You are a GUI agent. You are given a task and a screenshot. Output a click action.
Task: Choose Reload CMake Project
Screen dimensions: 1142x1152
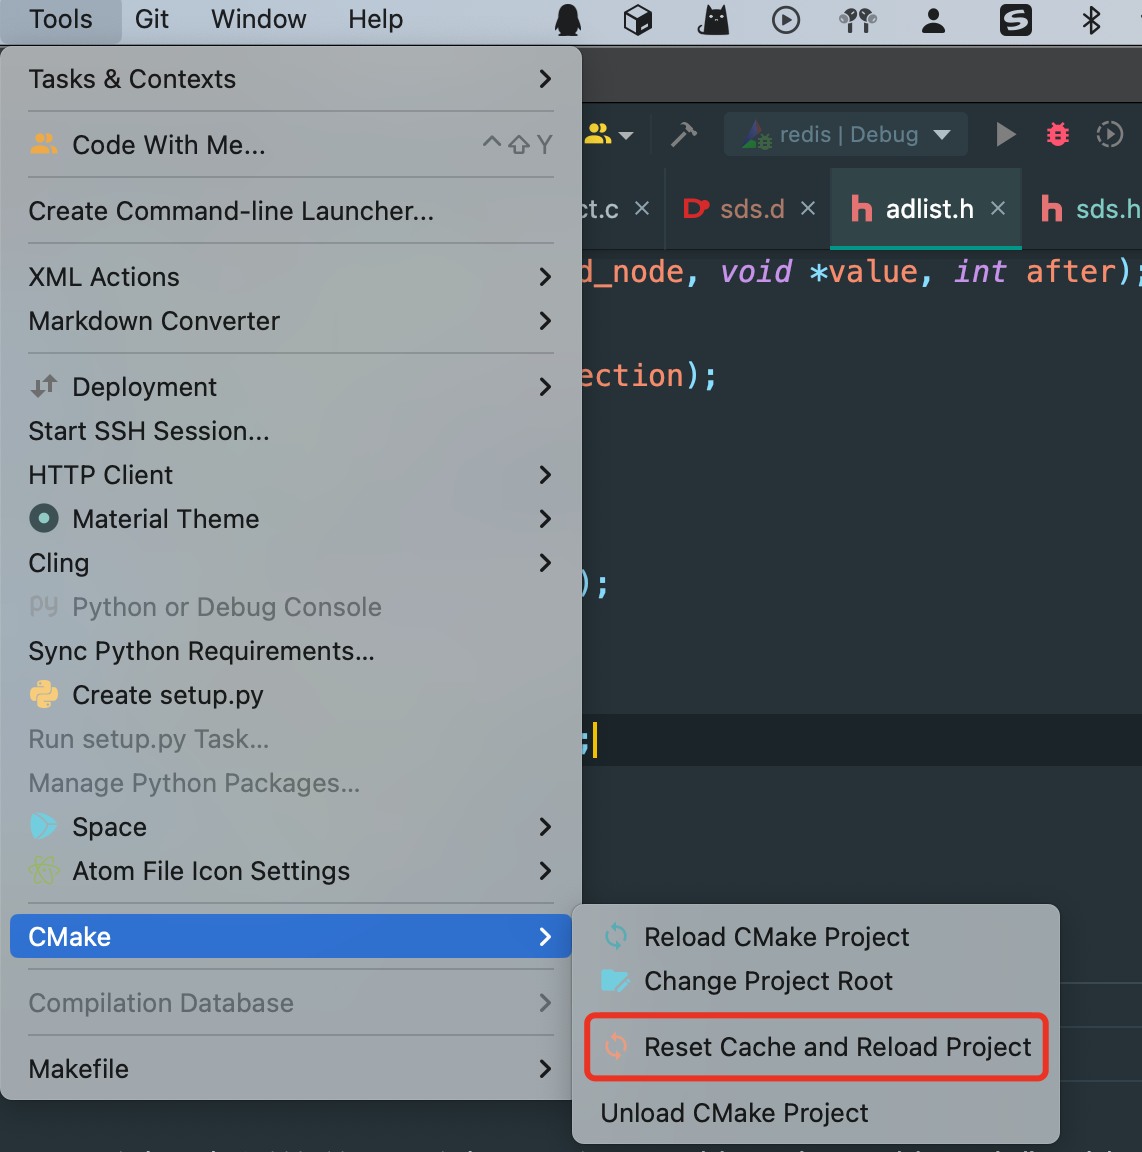coord(776,937)
